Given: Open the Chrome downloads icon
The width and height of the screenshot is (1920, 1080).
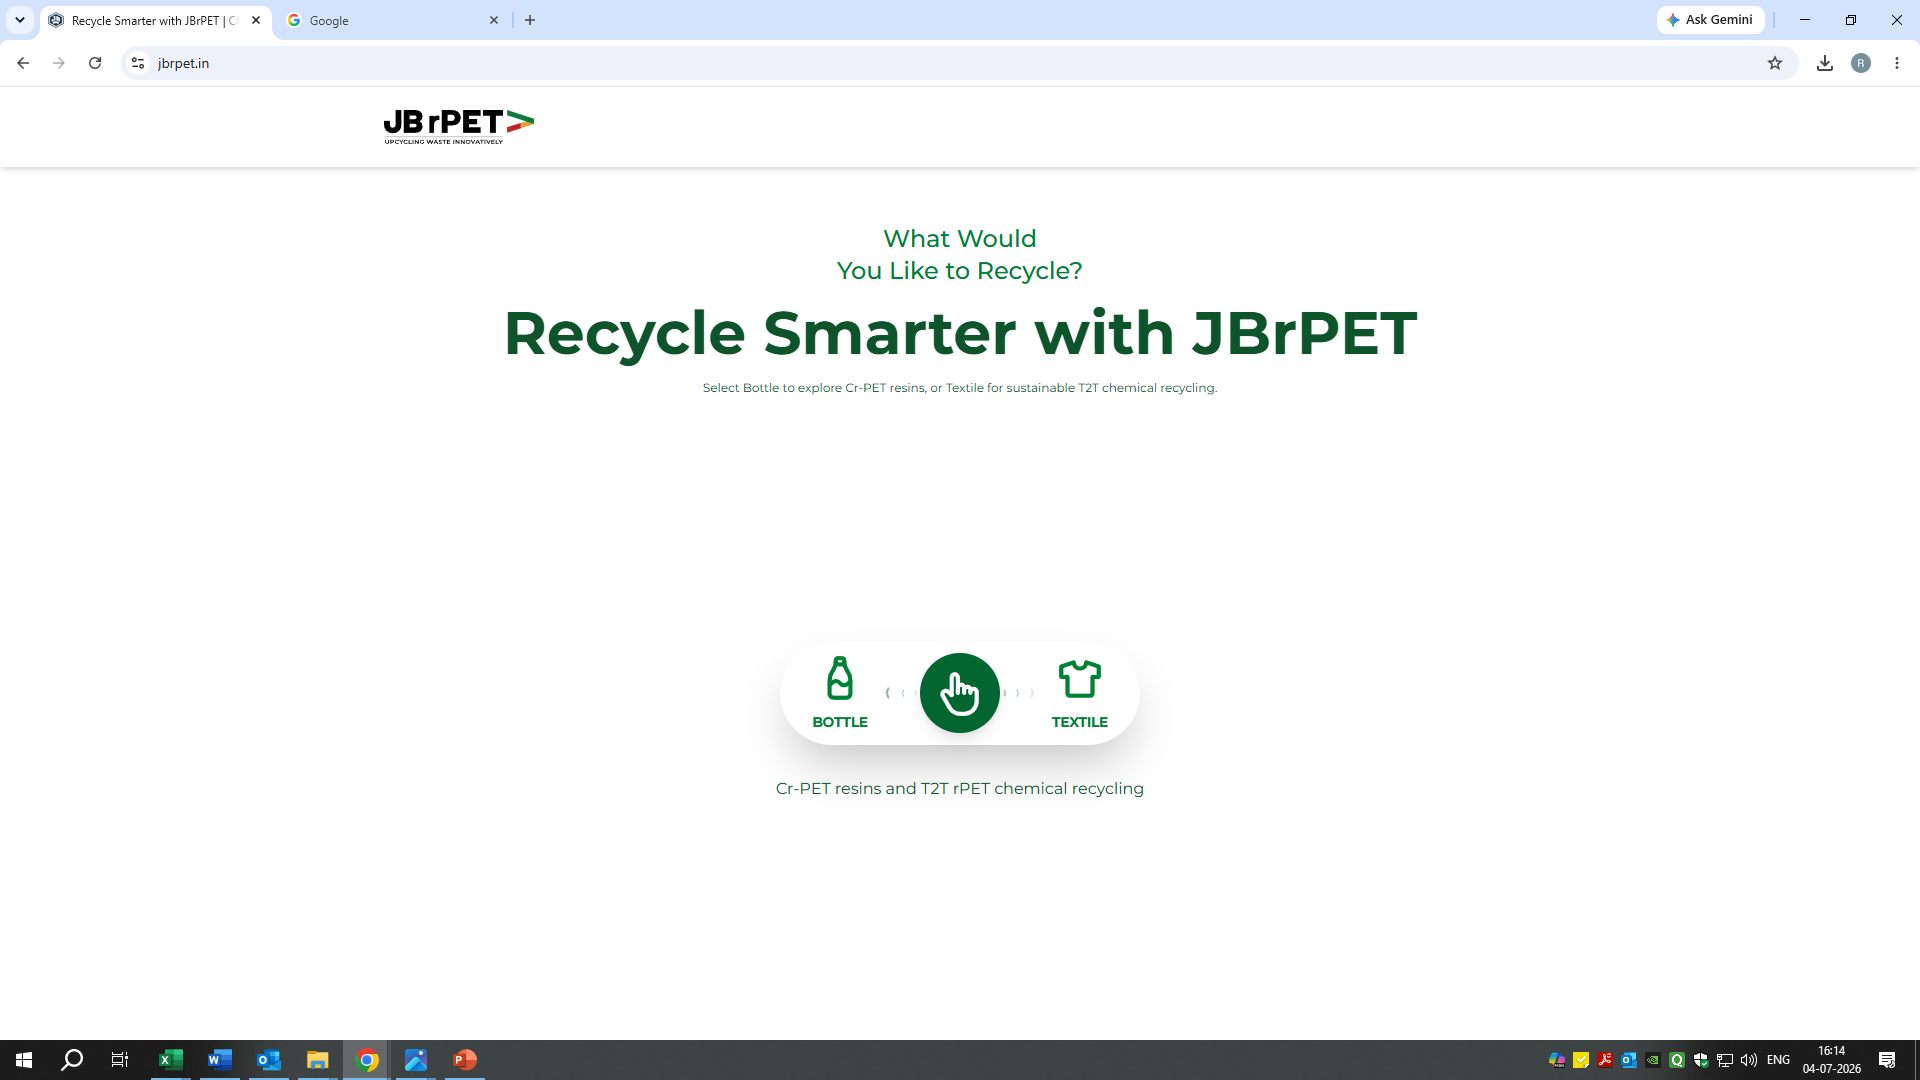Looking at the screenshot, I should [1825, 63].
